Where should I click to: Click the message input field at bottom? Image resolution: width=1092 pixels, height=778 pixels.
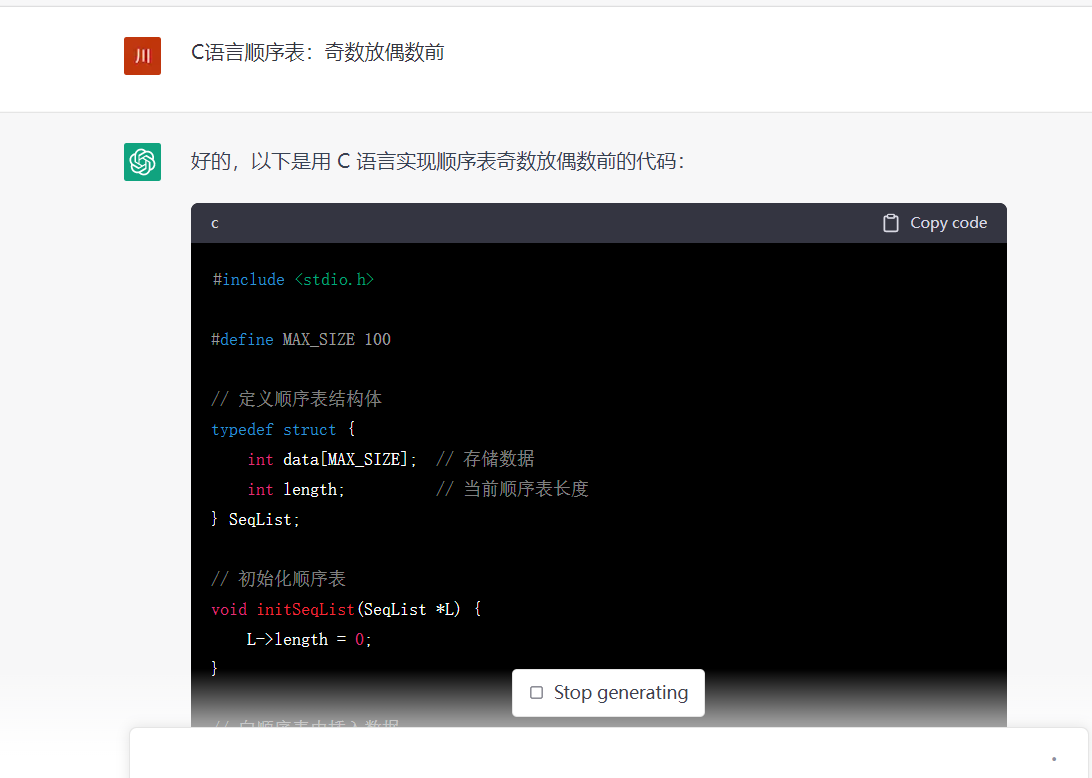tap(609, 753)
